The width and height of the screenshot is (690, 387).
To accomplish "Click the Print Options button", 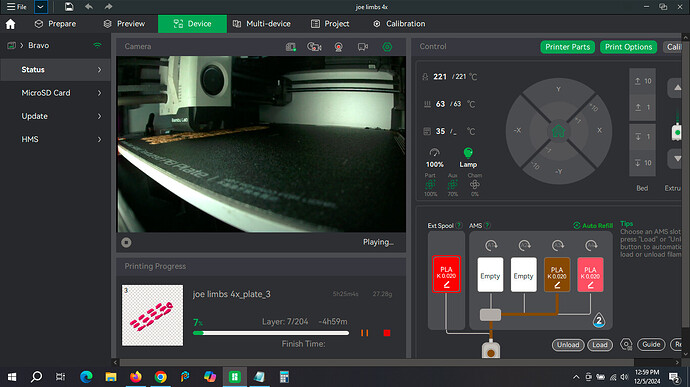I will coord(628,47).
